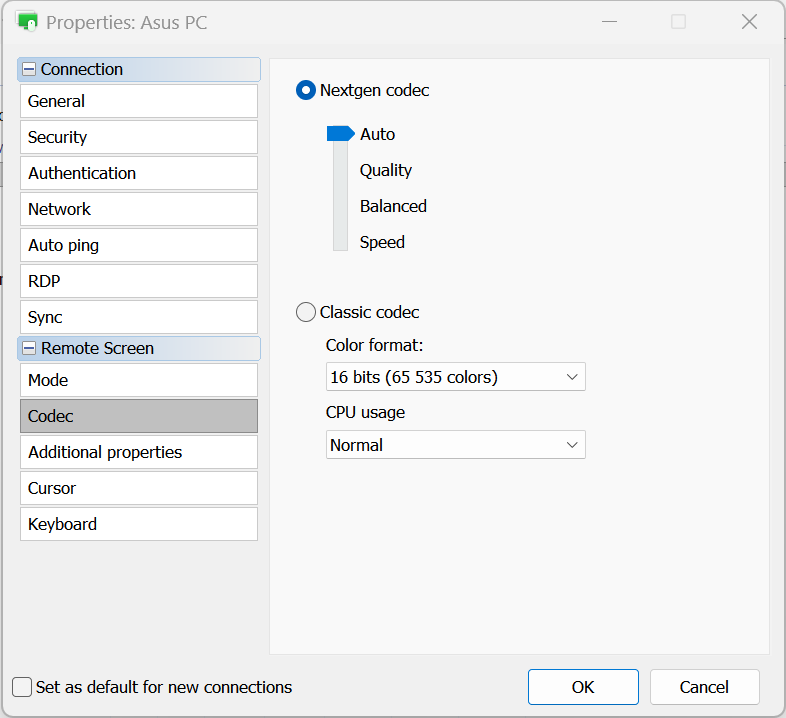Switch to the RDP page

click(139, 281)
